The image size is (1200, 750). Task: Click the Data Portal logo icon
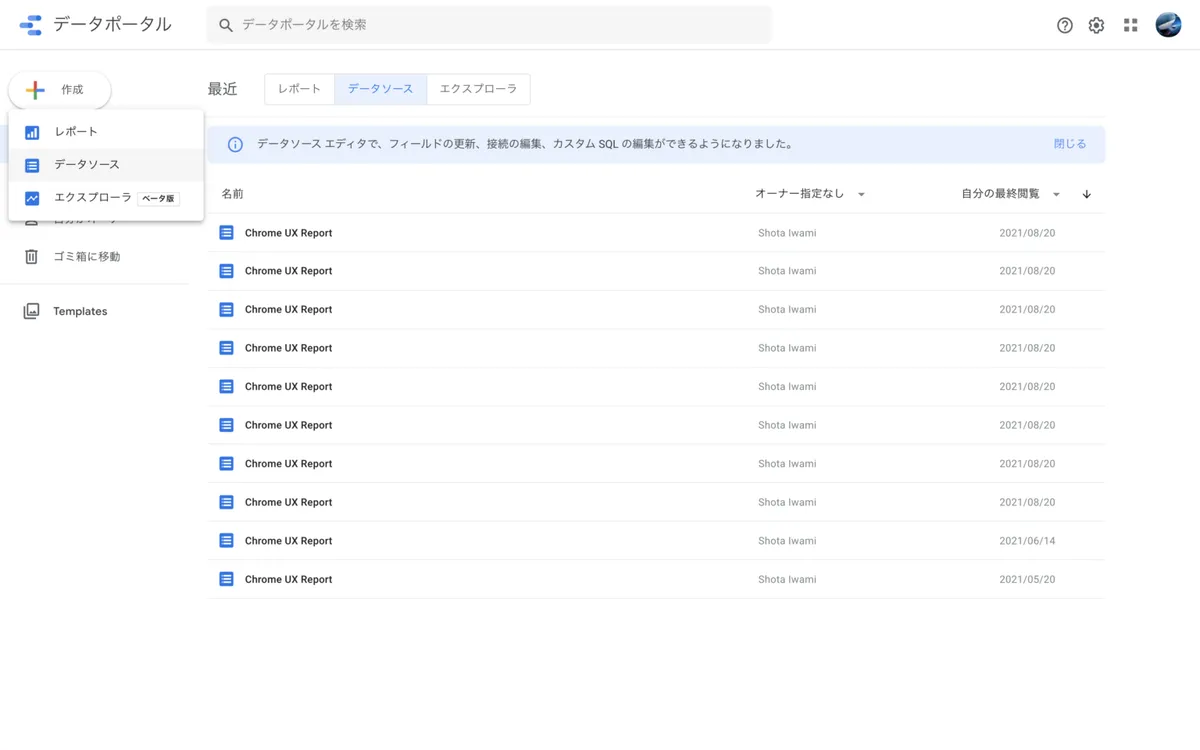click(31, 25)
